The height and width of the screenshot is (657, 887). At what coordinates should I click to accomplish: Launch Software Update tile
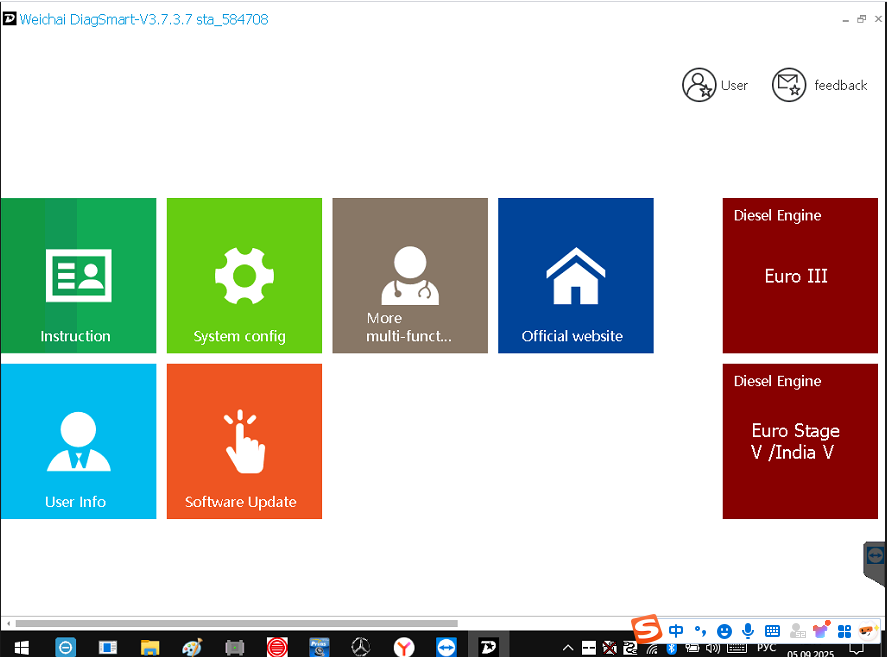[x=244, y=441]
